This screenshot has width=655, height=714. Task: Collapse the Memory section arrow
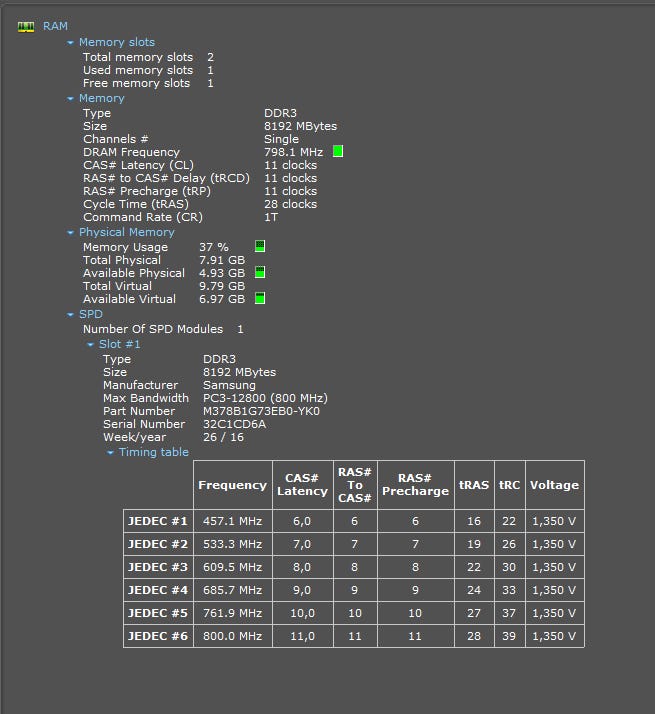(70, 99)
